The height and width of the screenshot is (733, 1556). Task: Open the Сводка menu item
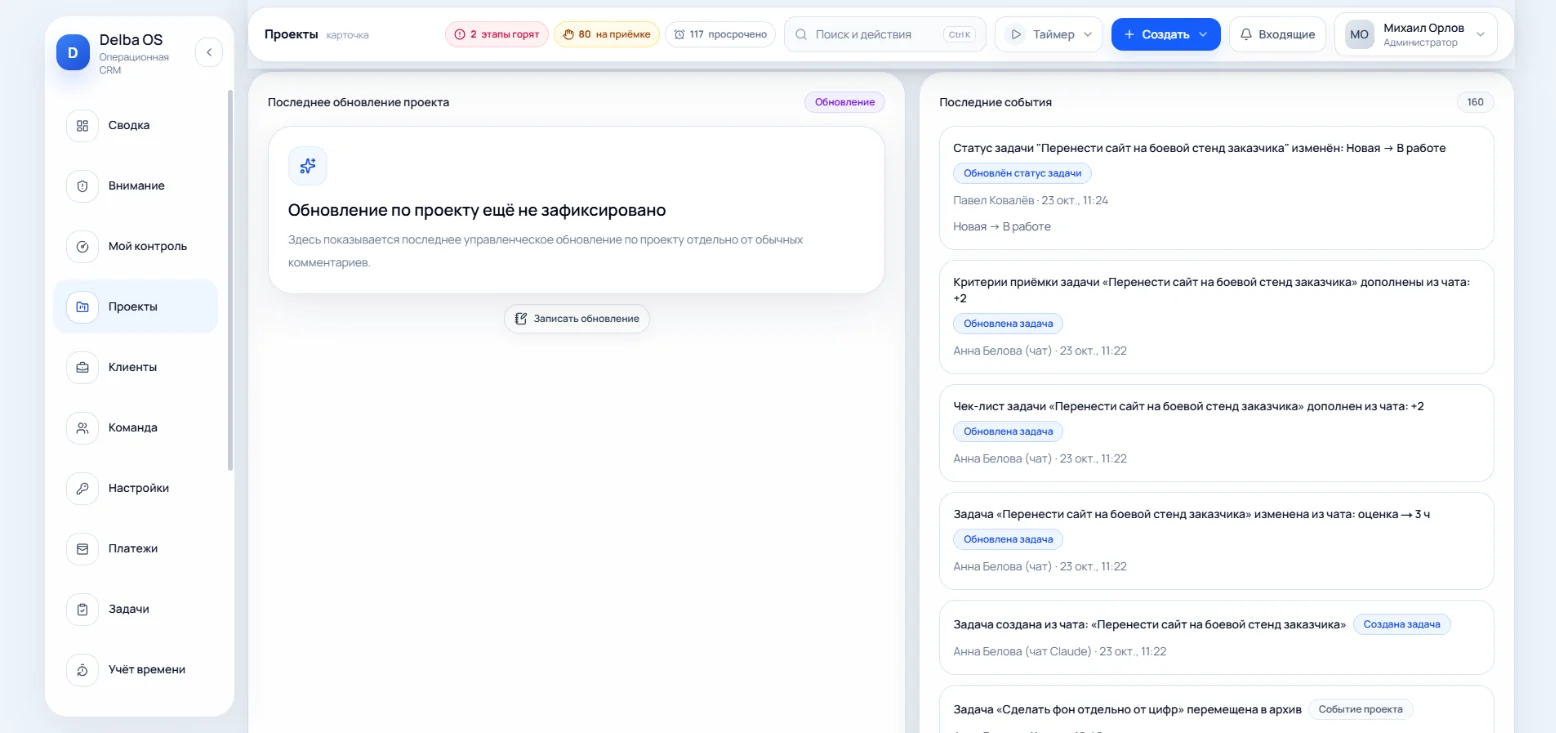pos(136,125)
